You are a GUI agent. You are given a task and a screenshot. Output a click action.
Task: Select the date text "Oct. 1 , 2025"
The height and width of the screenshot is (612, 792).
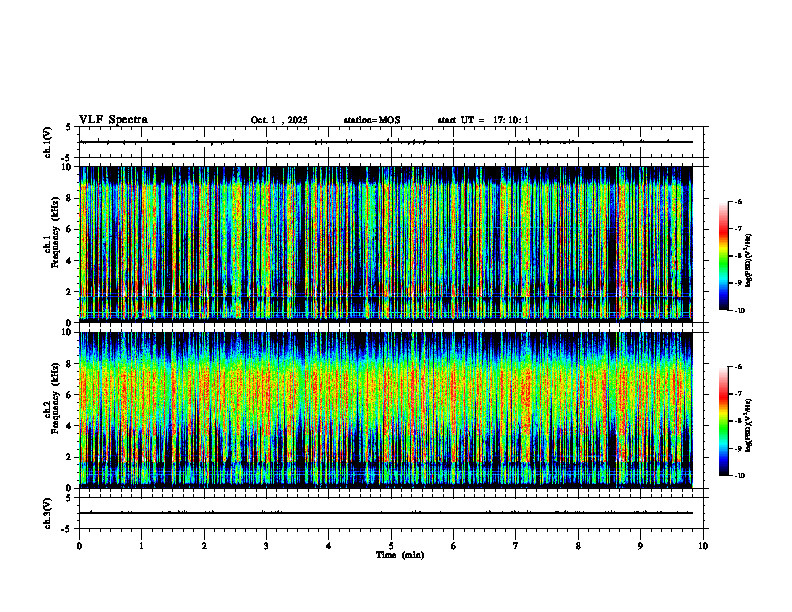tap(279, 120)
